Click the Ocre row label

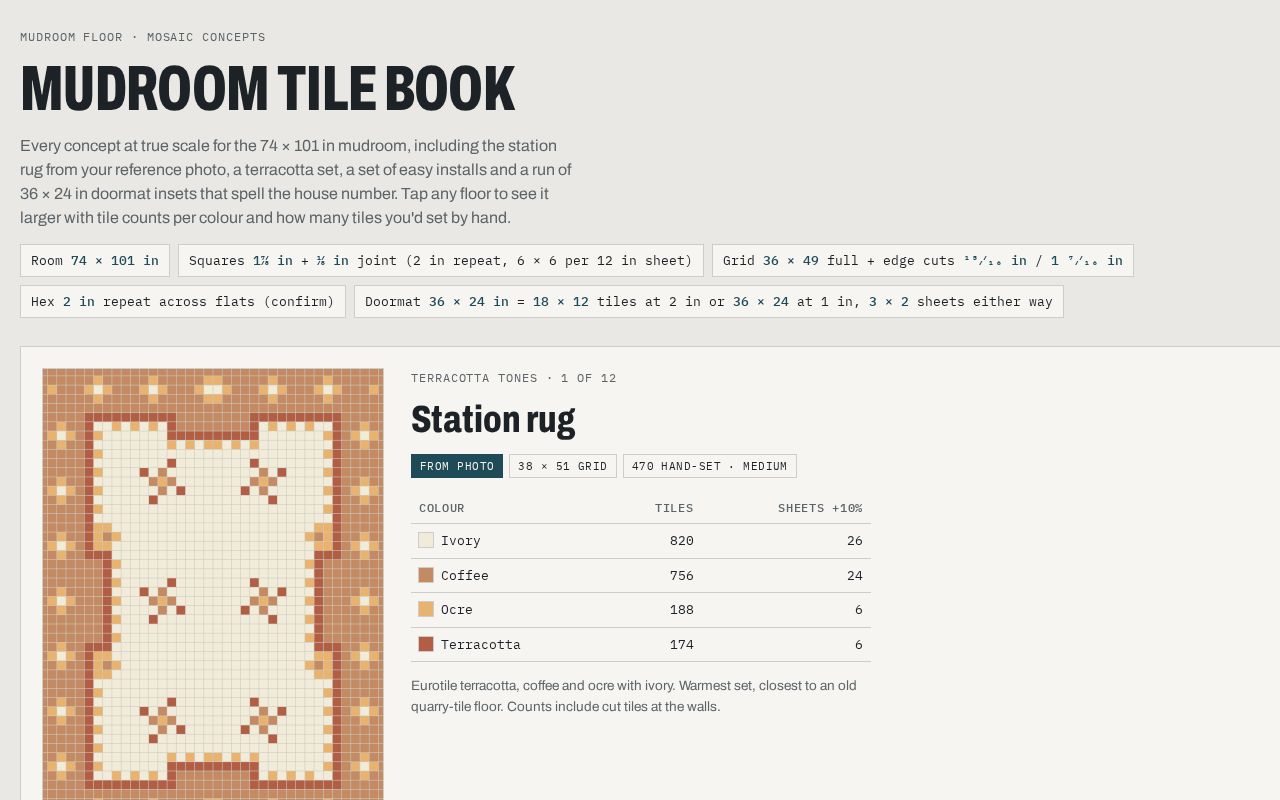[457, 609]
